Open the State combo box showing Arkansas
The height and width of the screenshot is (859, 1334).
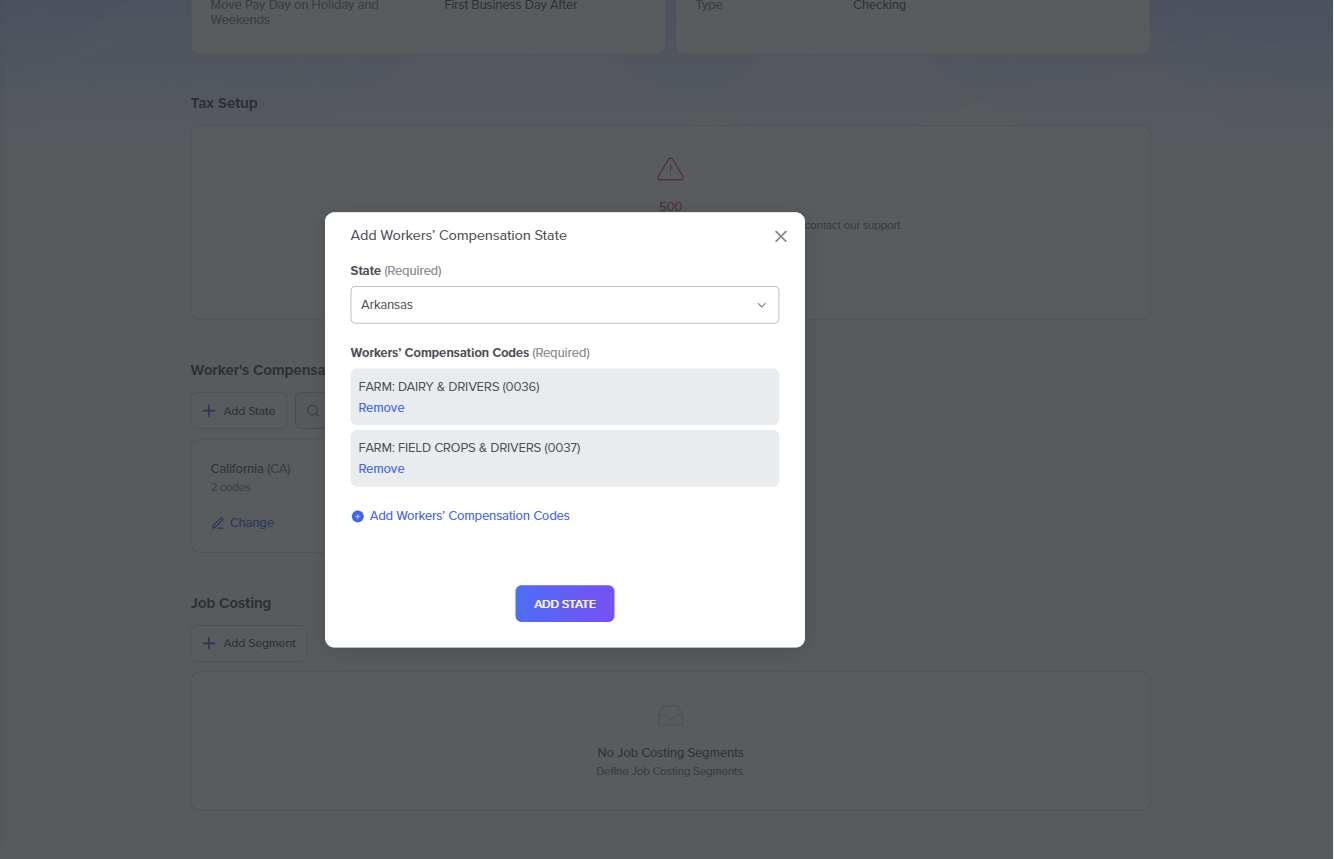[550, 305]
